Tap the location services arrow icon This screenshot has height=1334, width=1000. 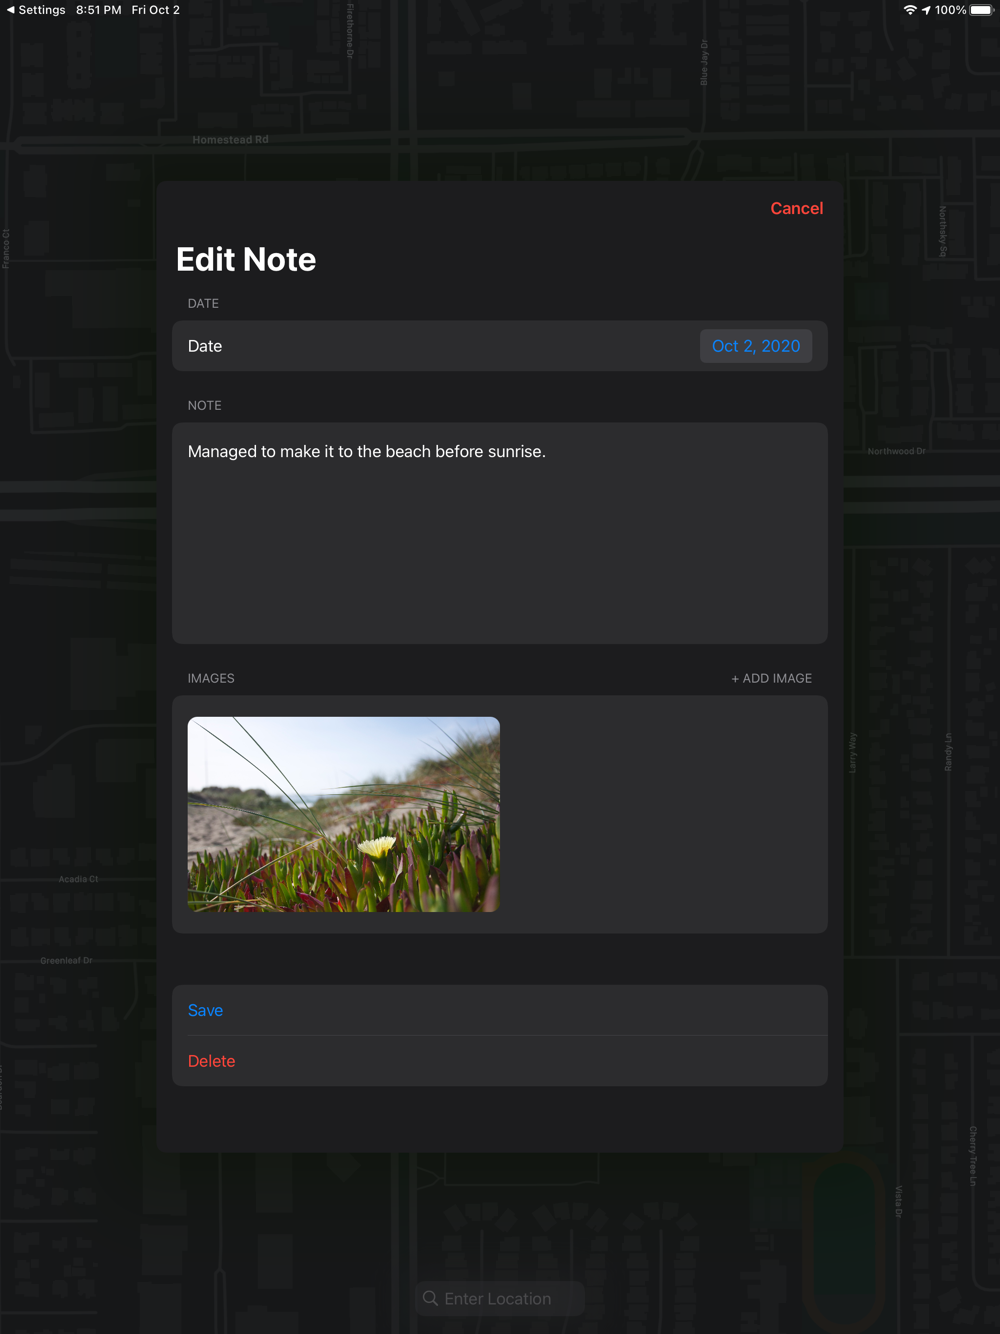(927, 10)
